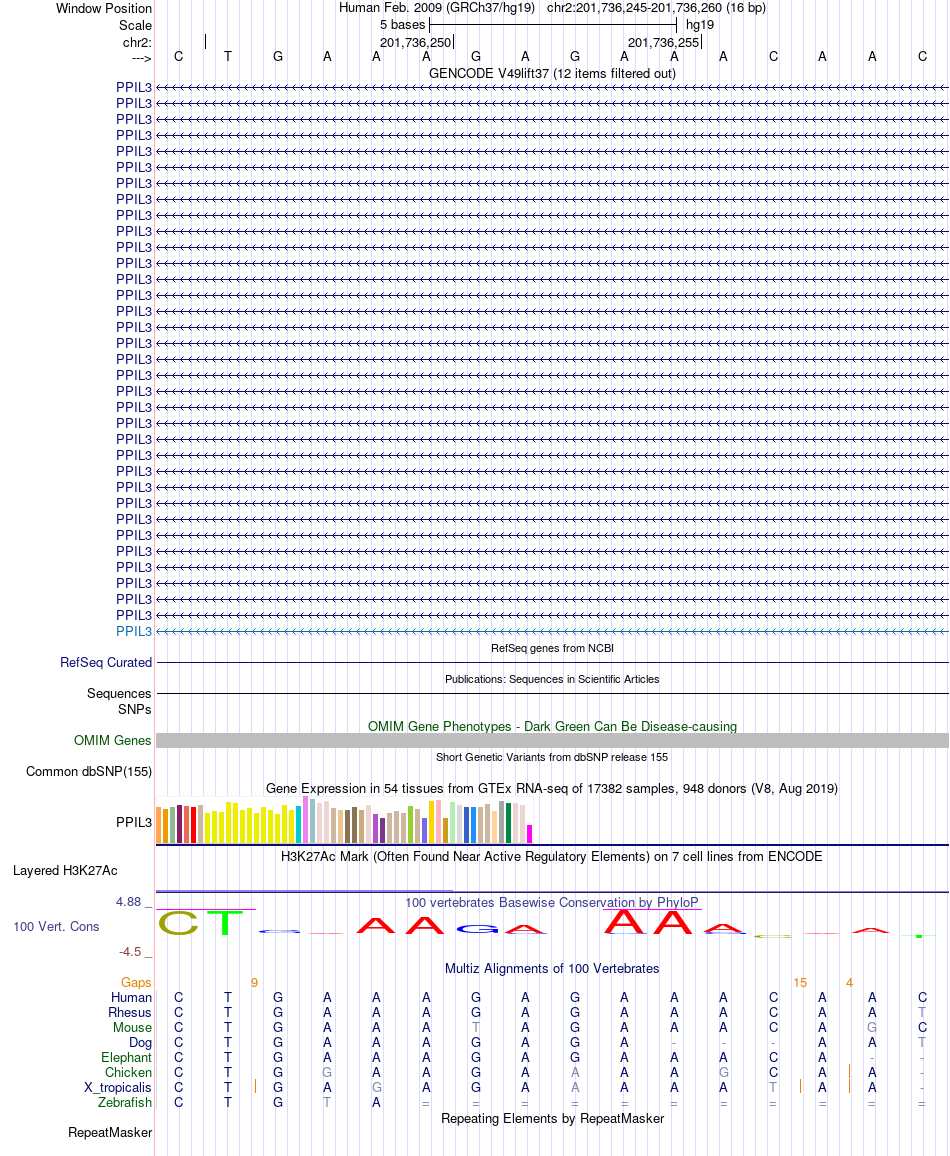Click the 4.88 PhyloP maximum value
The width and height of the screenshot is (950, 1156).
(x=128, y=902)
